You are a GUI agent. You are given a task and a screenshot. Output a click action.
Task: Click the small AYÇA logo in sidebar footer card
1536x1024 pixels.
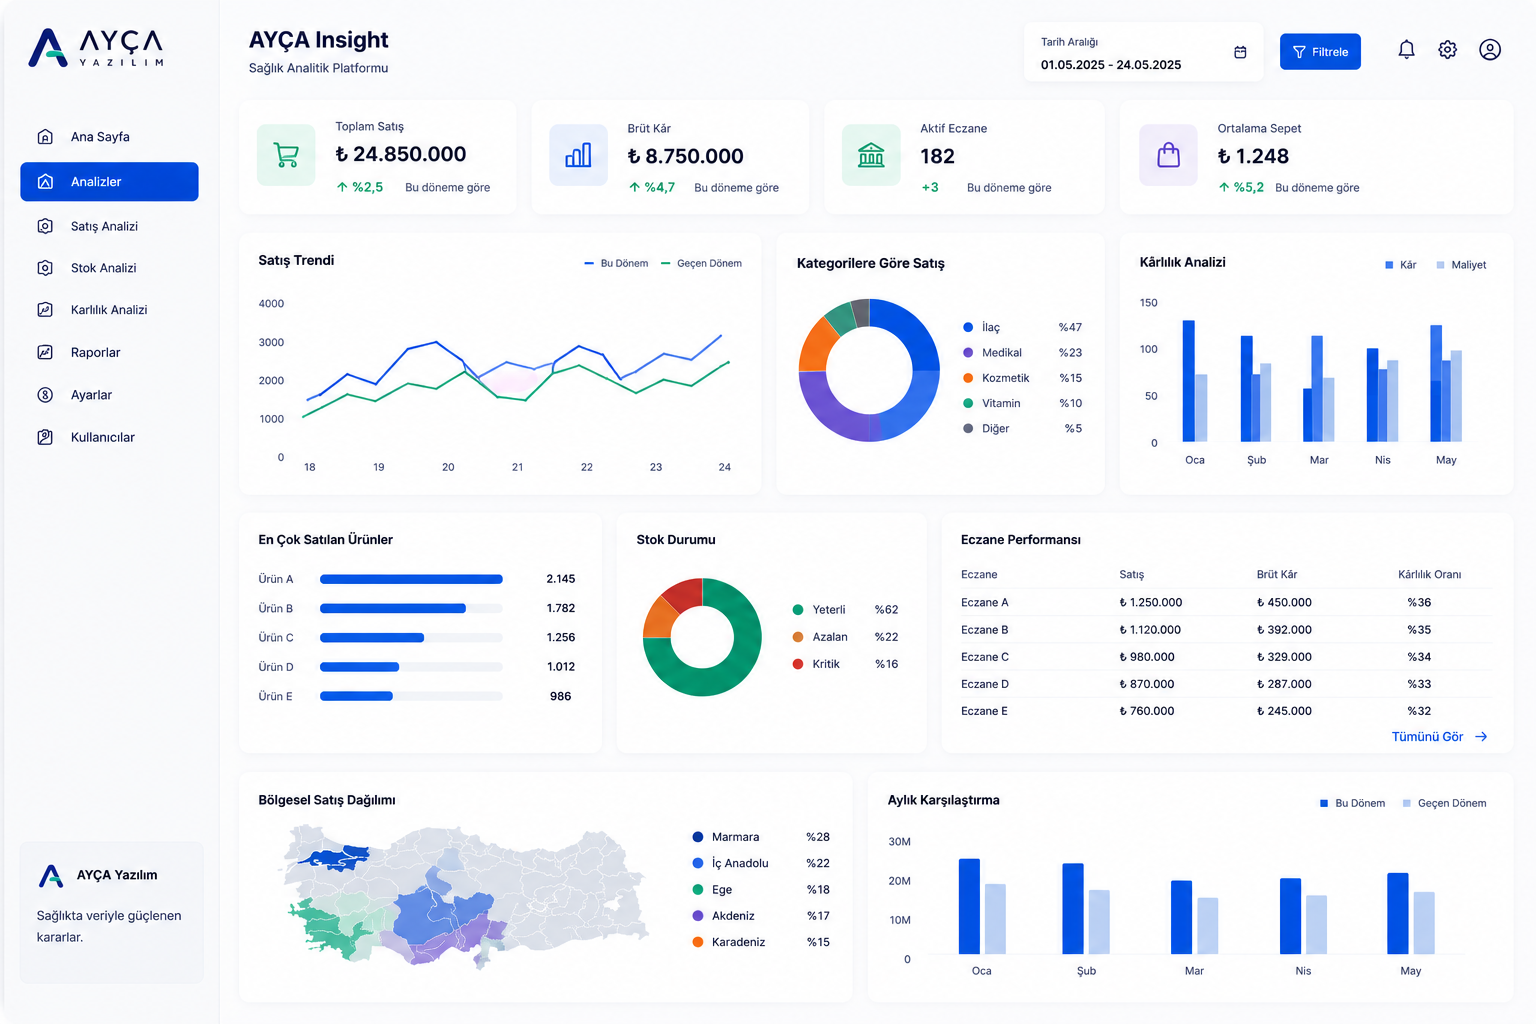[x=51, y=876]
